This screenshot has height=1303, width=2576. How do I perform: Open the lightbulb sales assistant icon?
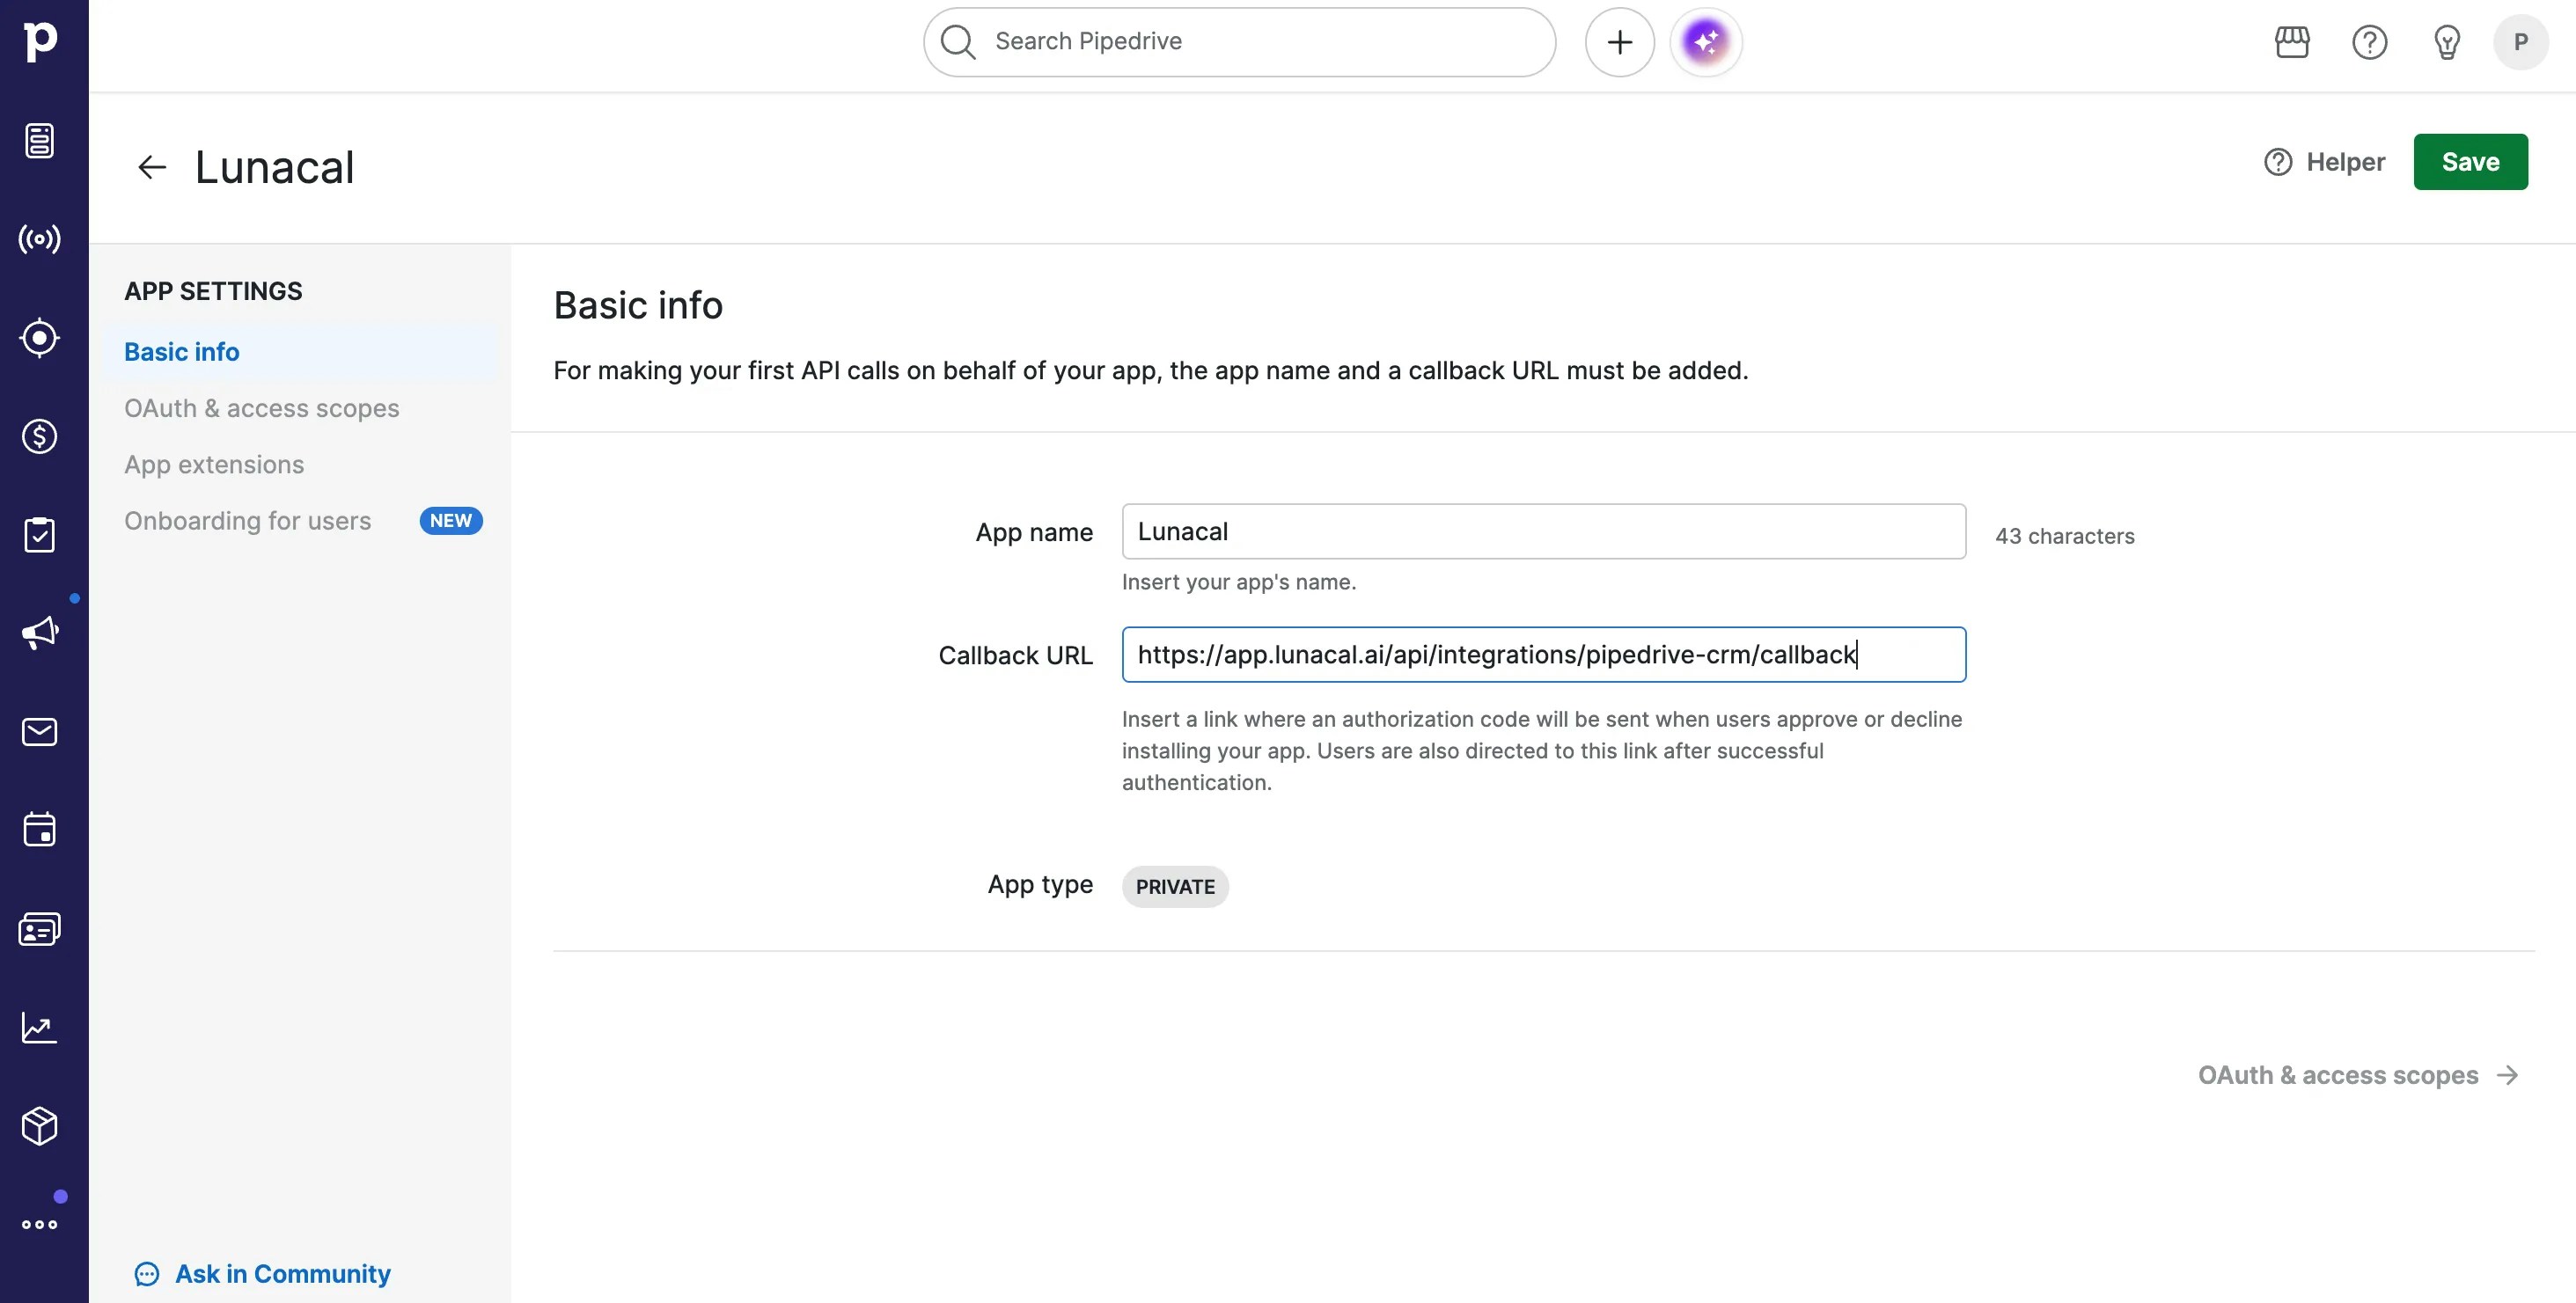click(2446, 42)
